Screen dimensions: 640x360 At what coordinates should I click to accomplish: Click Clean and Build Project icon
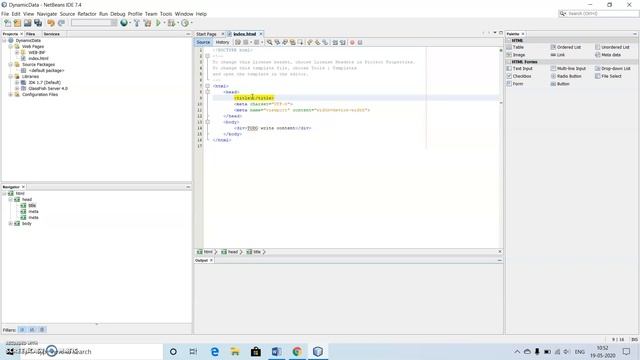147,23
